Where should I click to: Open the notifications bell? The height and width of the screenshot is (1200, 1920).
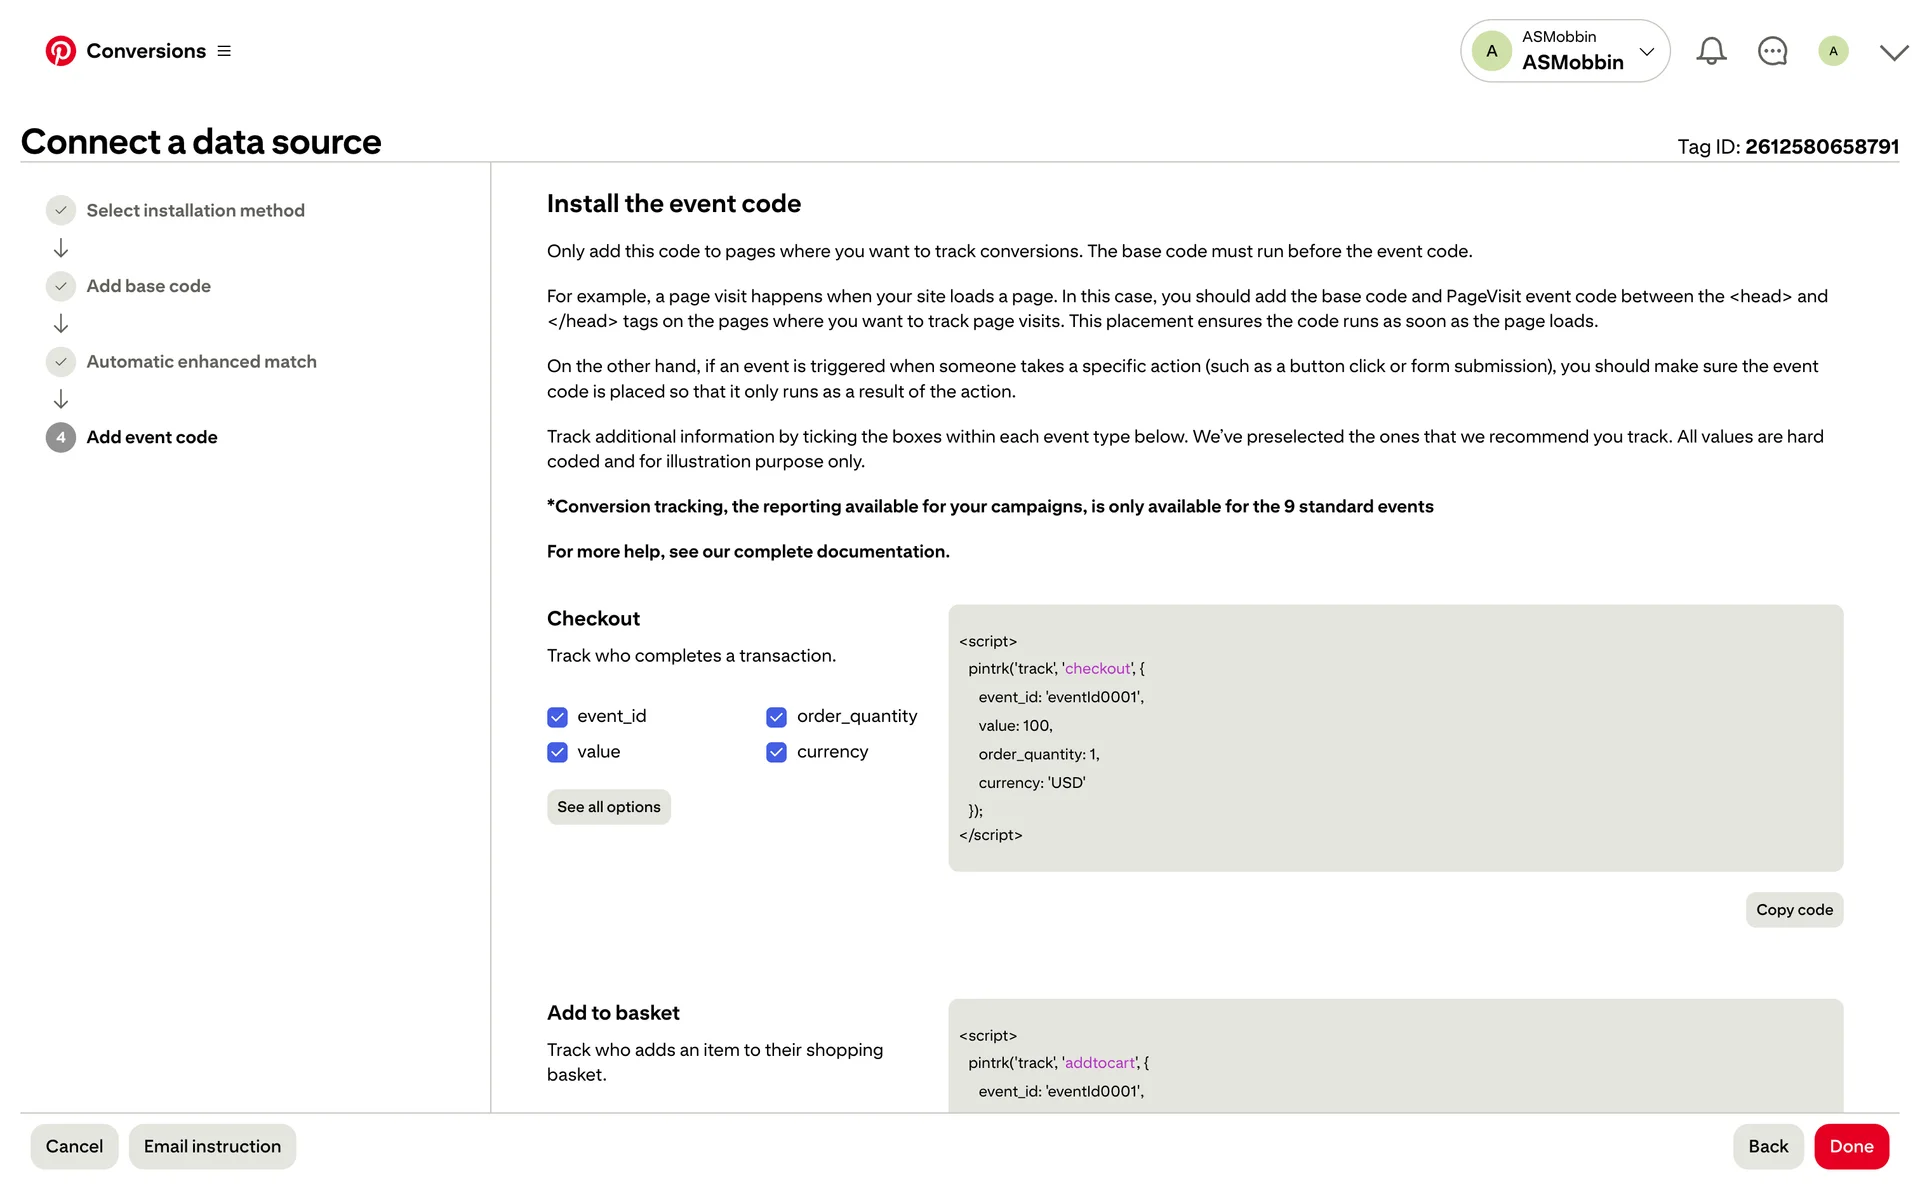pos(1711,51)
